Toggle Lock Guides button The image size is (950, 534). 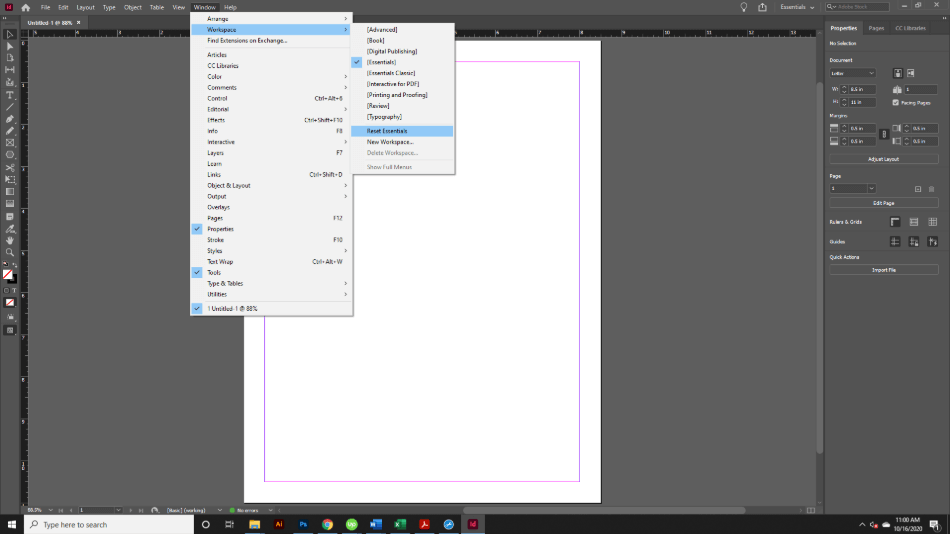[914, 242]
